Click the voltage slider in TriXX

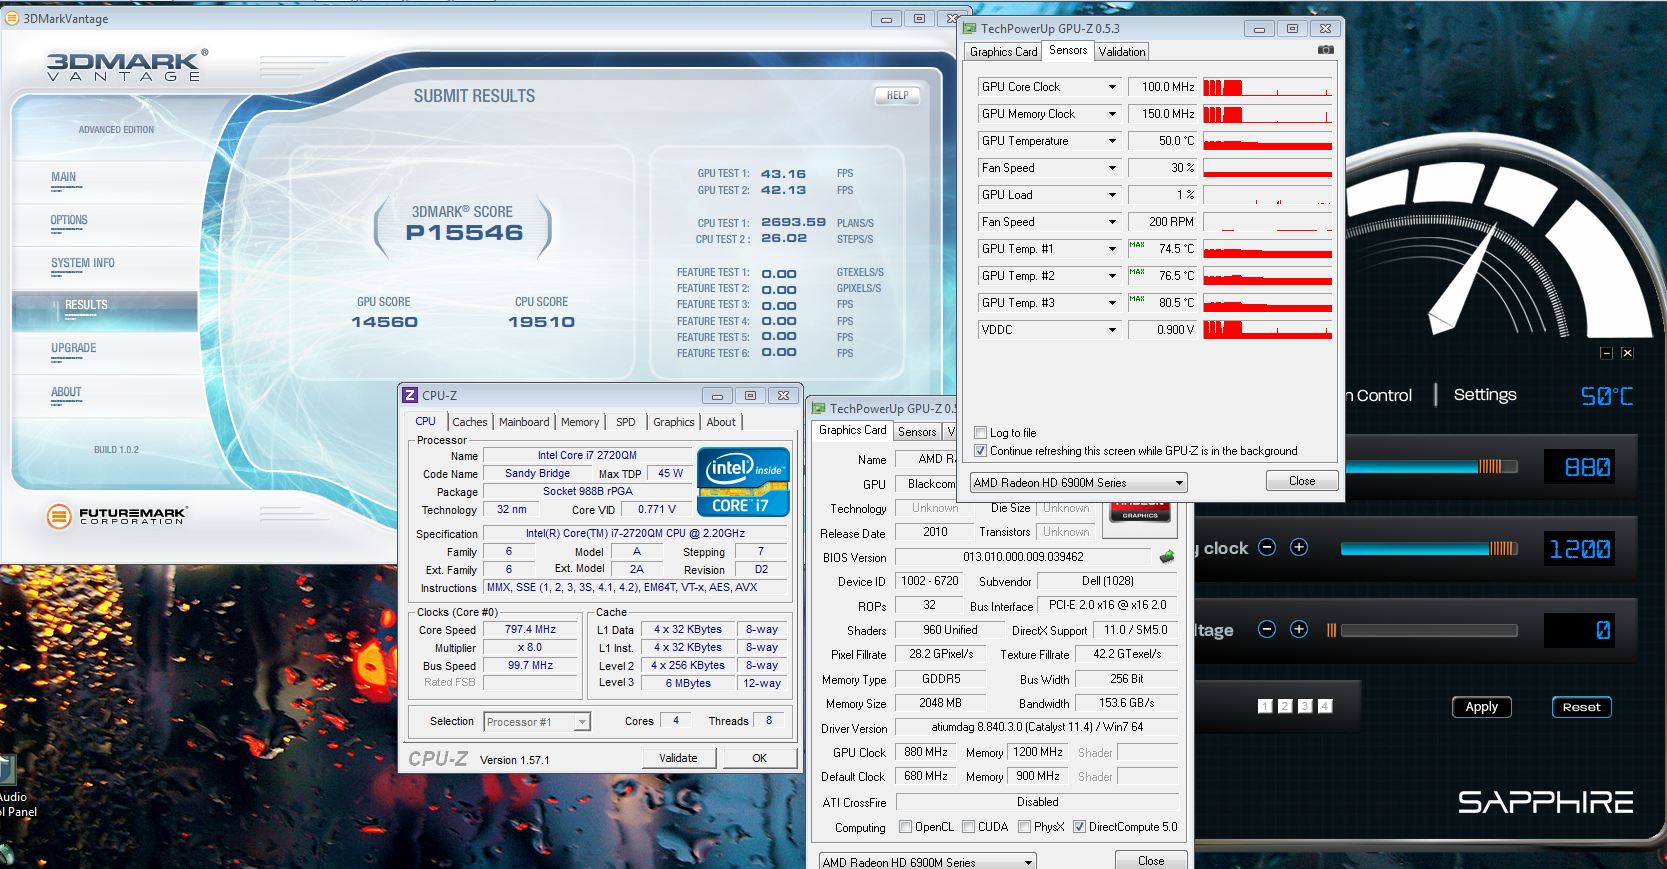point(1422,630)
